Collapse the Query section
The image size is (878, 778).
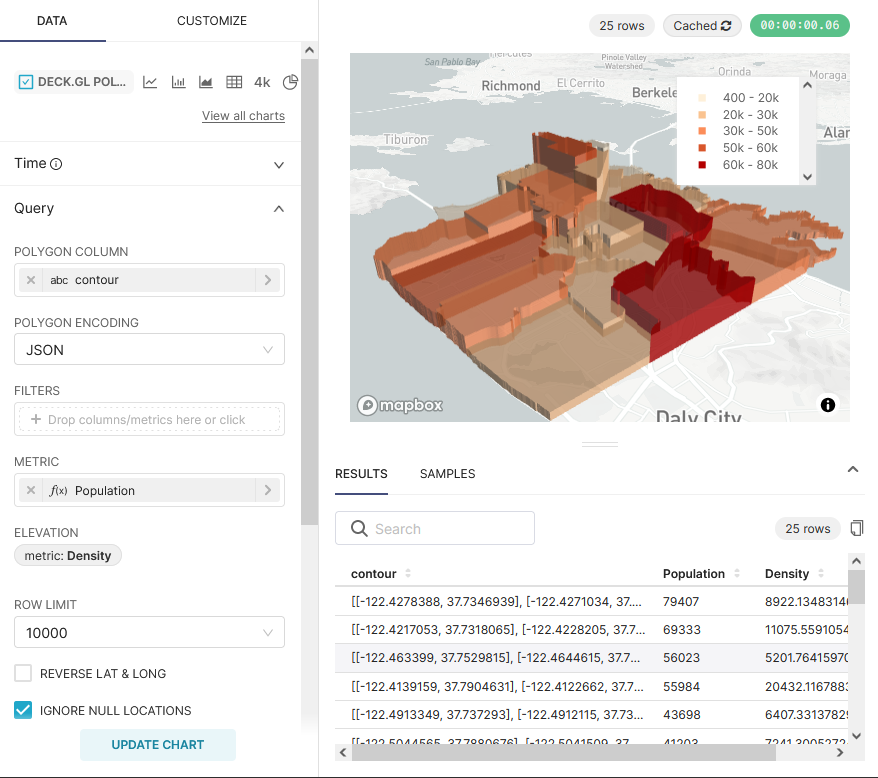[x=279, y=209]
